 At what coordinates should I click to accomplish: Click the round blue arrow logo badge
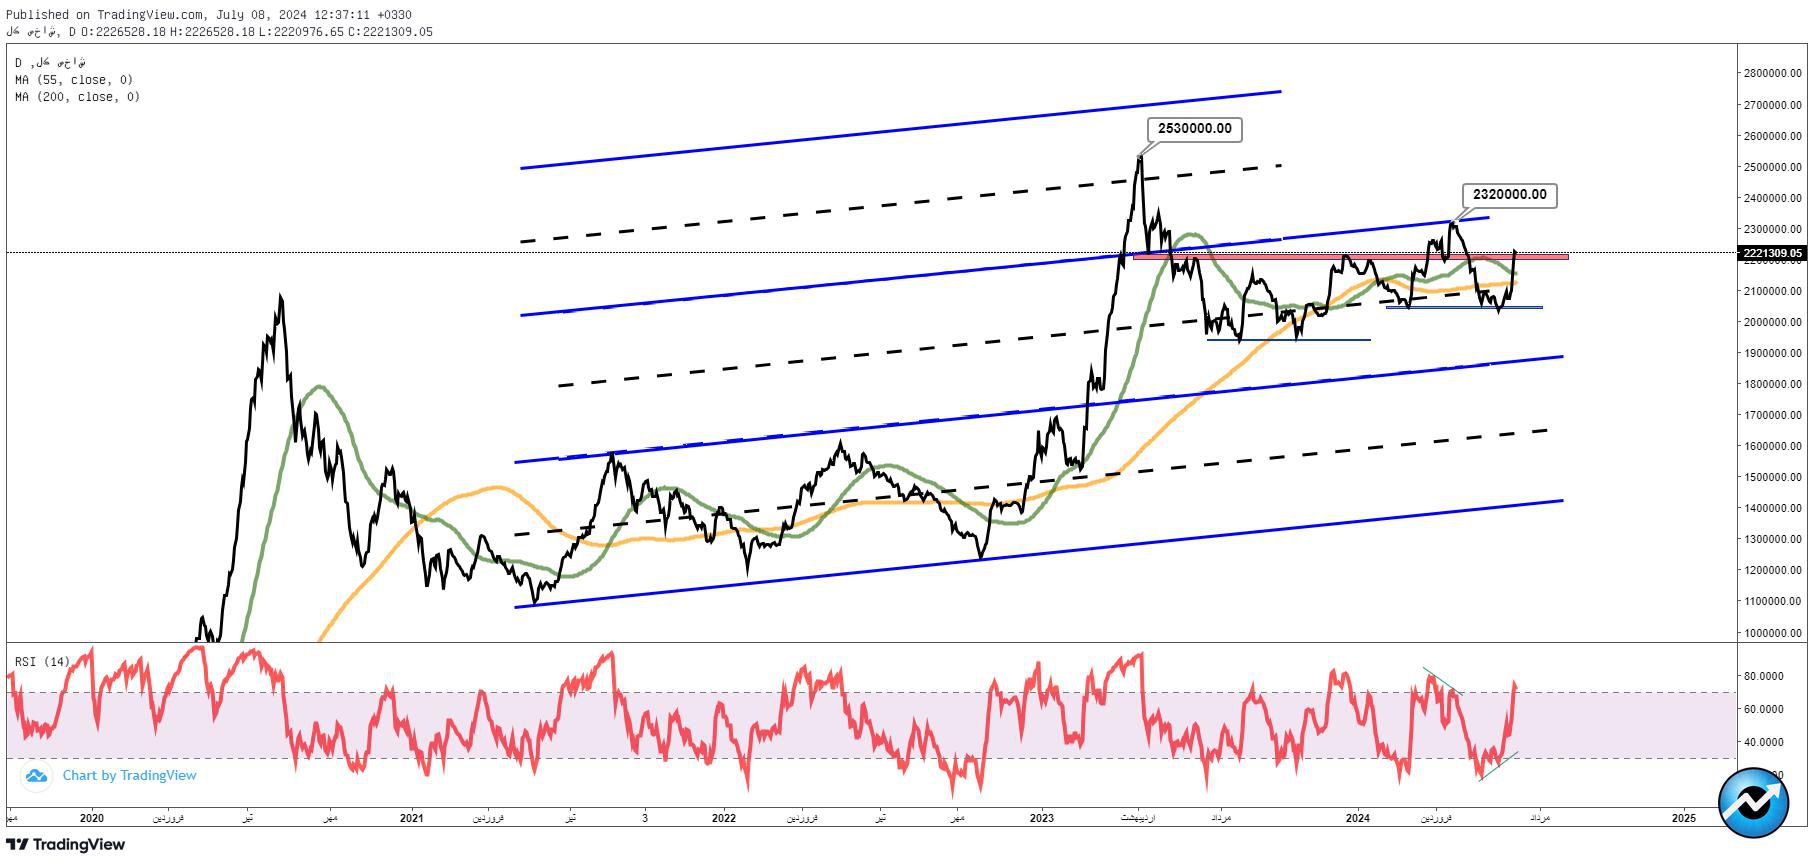tap(1752, 802)
